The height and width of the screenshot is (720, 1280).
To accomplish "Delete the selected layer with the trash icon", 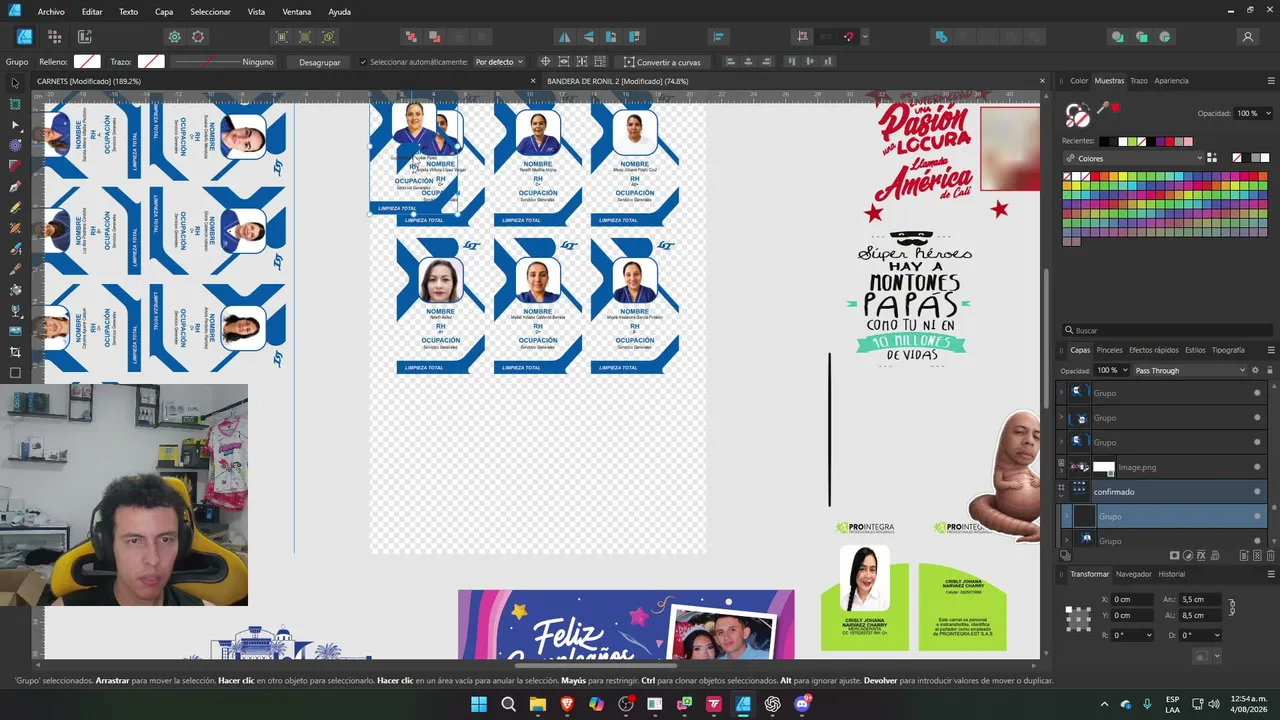I will click(1271, 555).
